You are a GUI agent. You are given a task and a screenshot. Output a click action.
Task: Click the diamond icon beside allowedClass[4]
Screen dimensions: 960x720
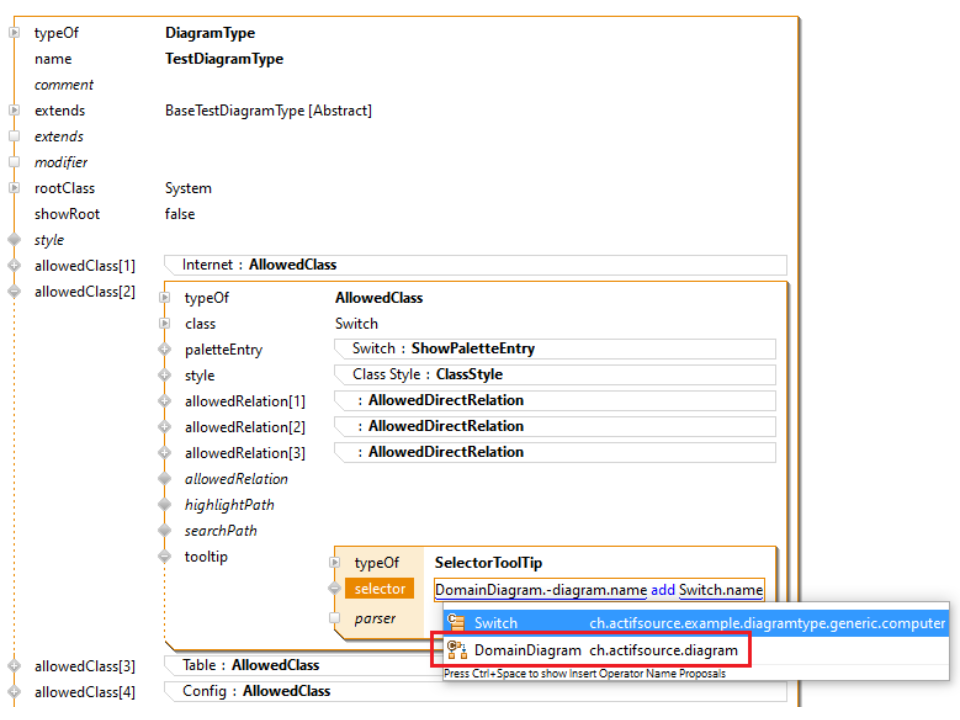tap(16, 691)
